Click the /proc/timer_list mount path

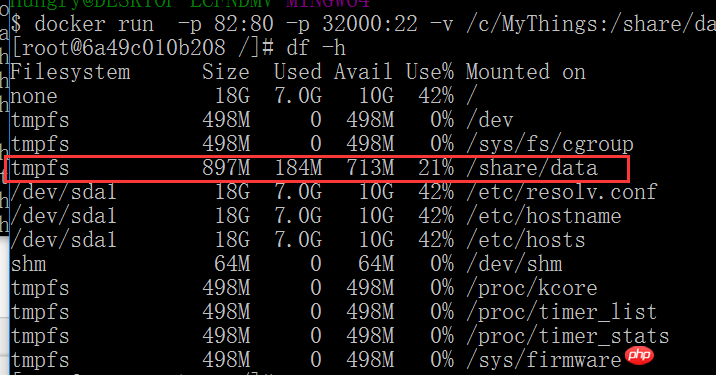tap(562, 312)
